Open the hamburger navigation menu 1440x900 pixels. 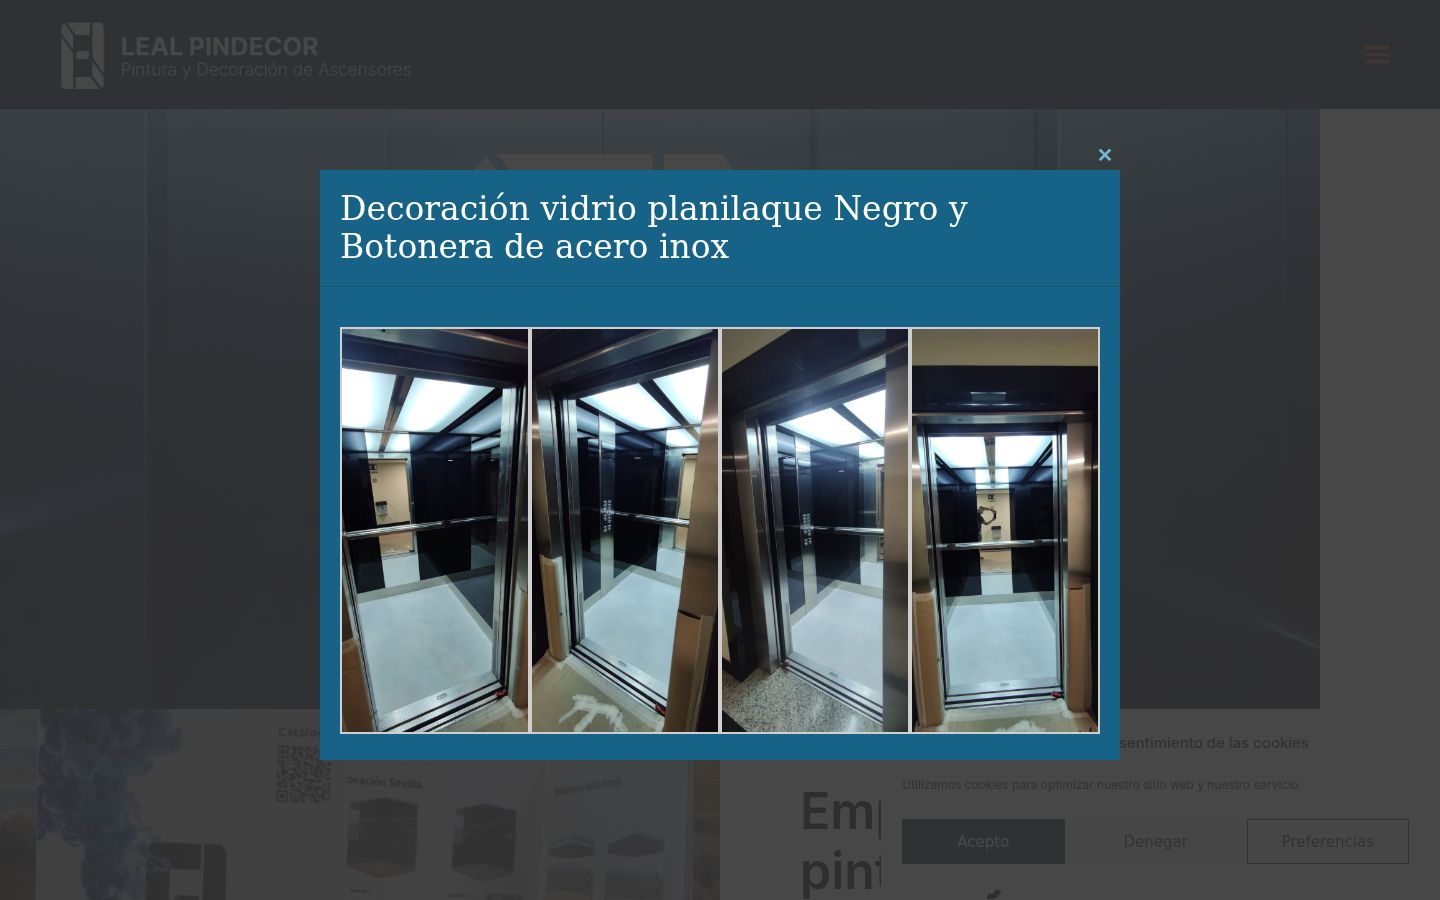(x=1377, y=54)
